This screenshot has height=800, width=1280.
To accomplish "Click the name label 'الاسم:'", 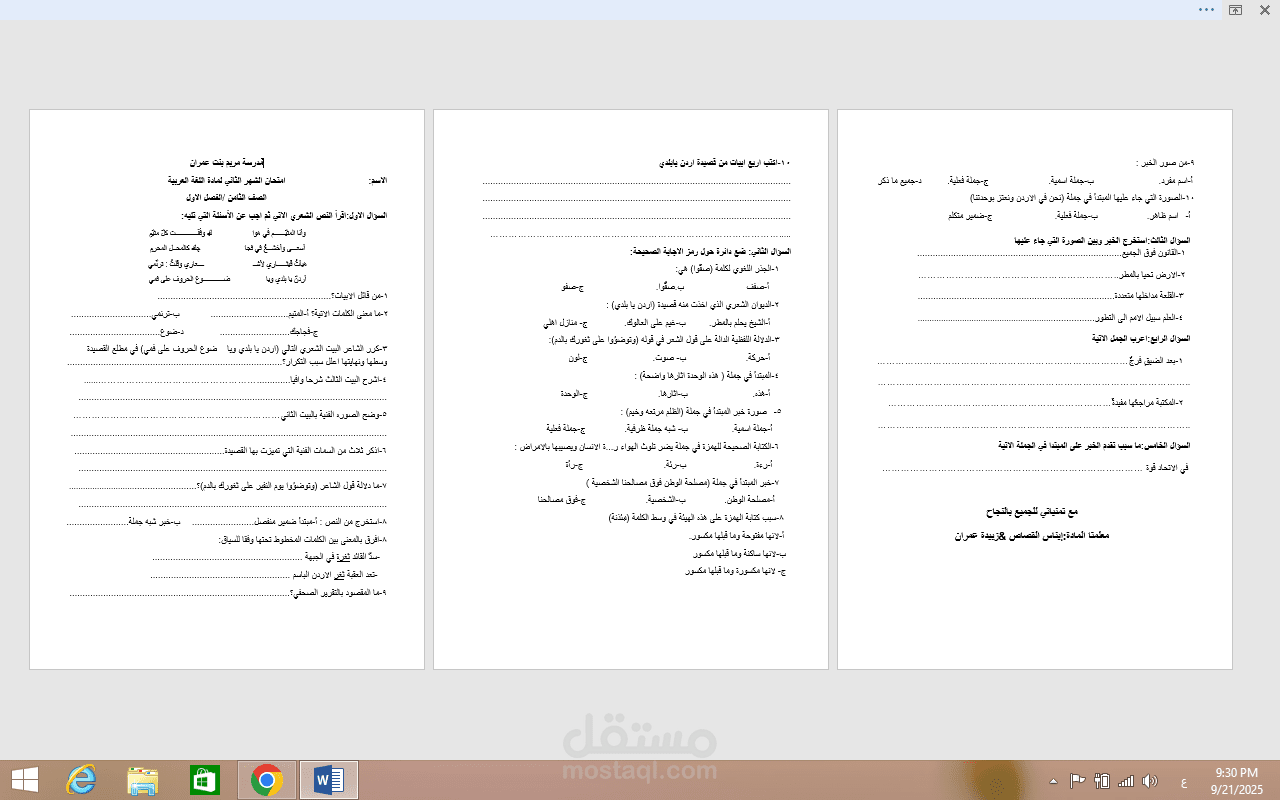I will click(378, 180).
